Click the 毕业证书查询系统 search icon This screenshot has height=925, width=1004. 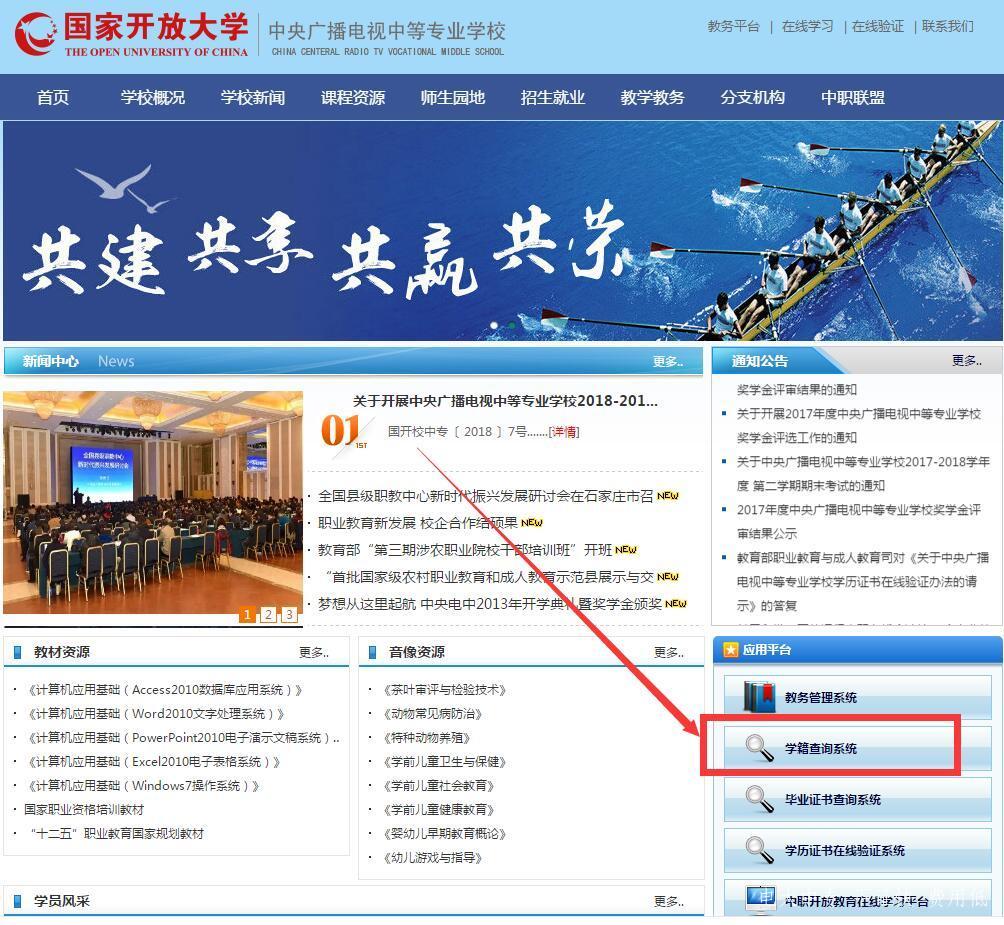[758, 797]
